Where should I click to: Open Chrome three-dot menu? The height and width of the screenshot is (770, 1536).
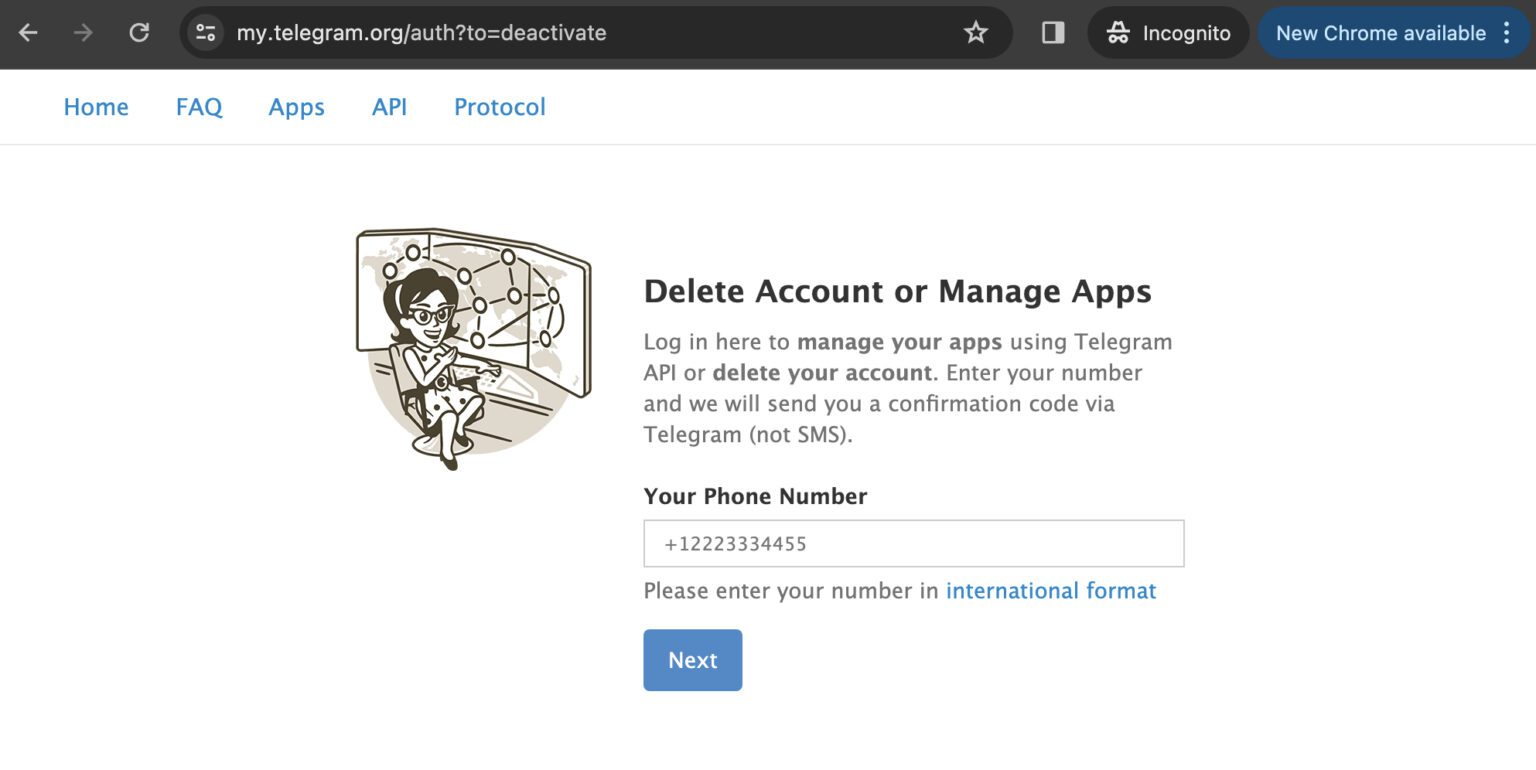[1506, 33]
